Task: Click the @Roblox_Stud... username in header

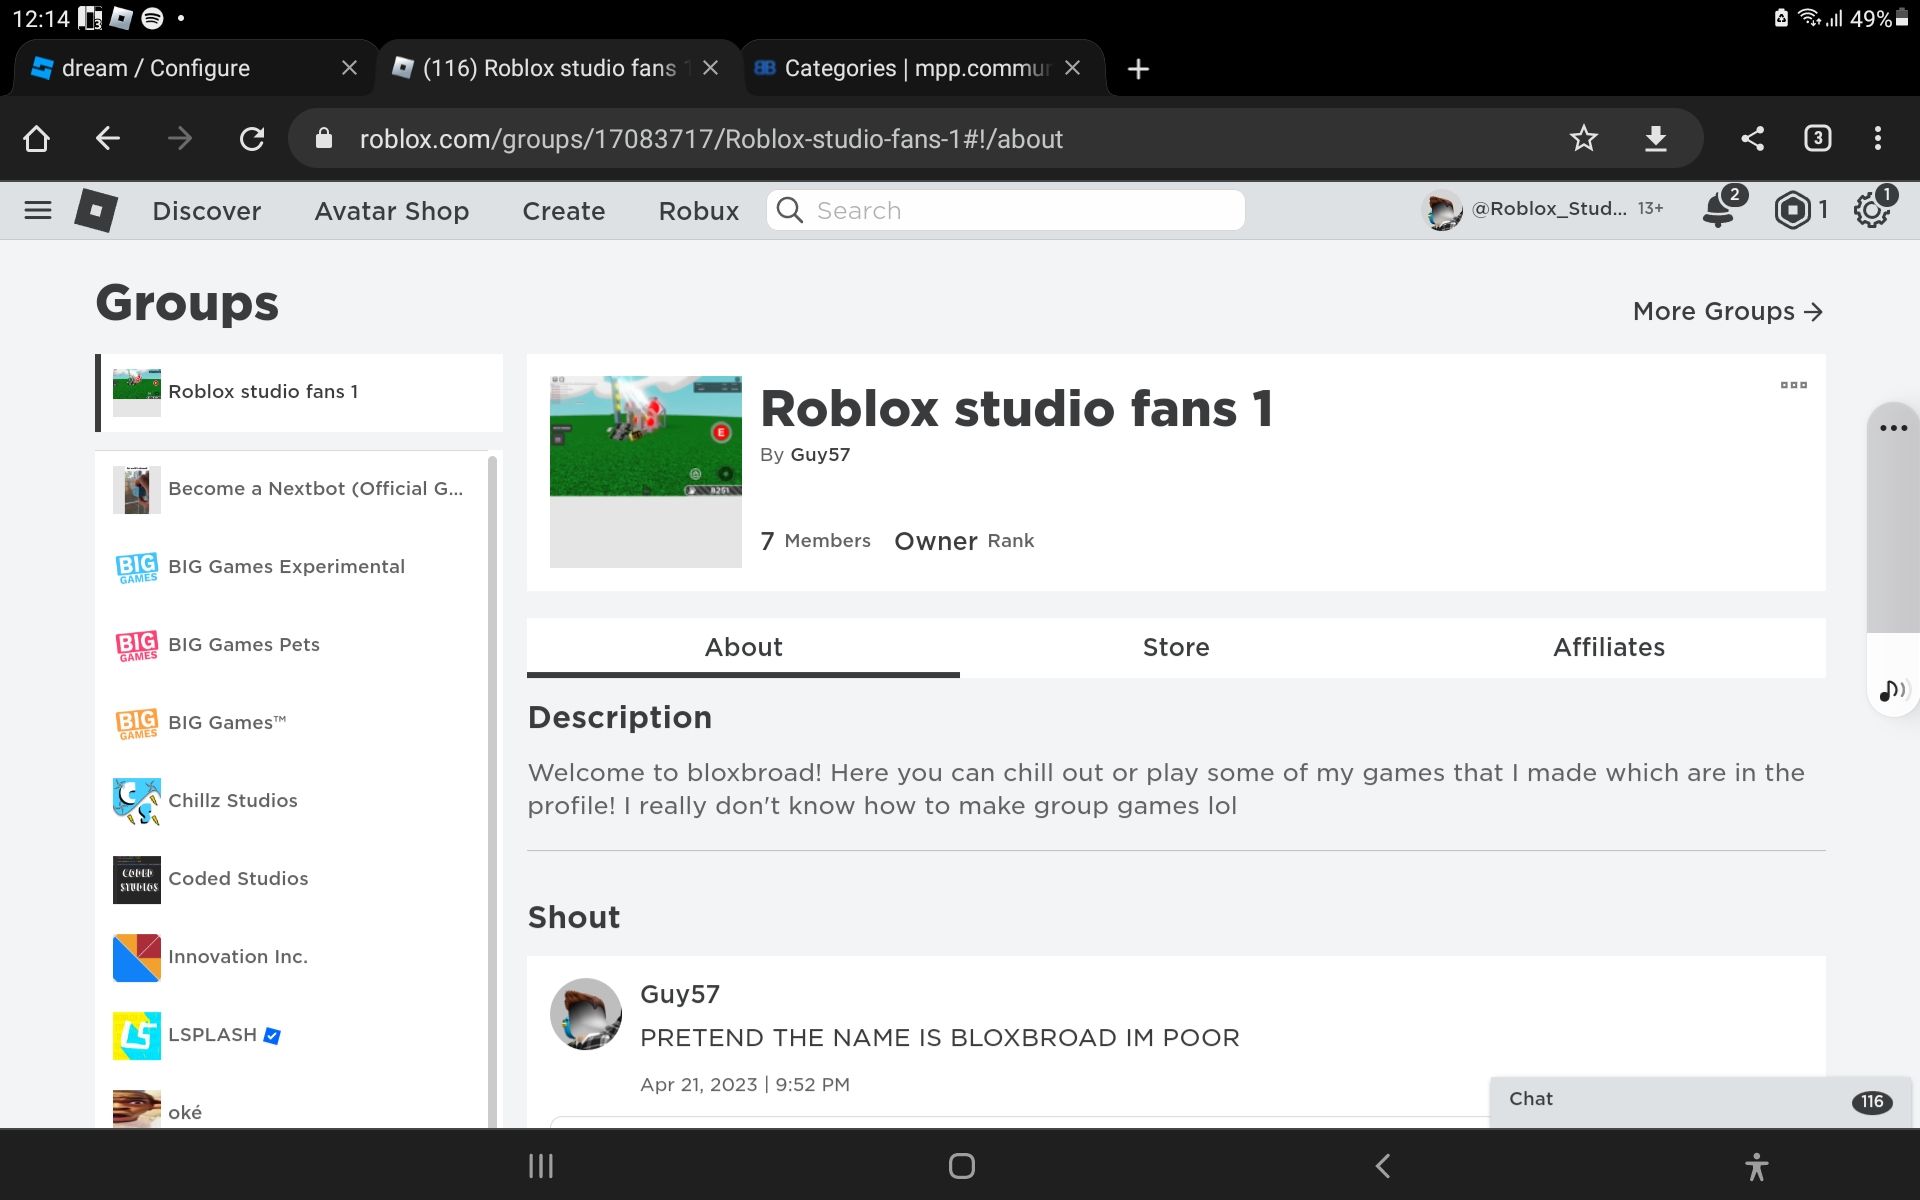Action: click(1548, 209)
